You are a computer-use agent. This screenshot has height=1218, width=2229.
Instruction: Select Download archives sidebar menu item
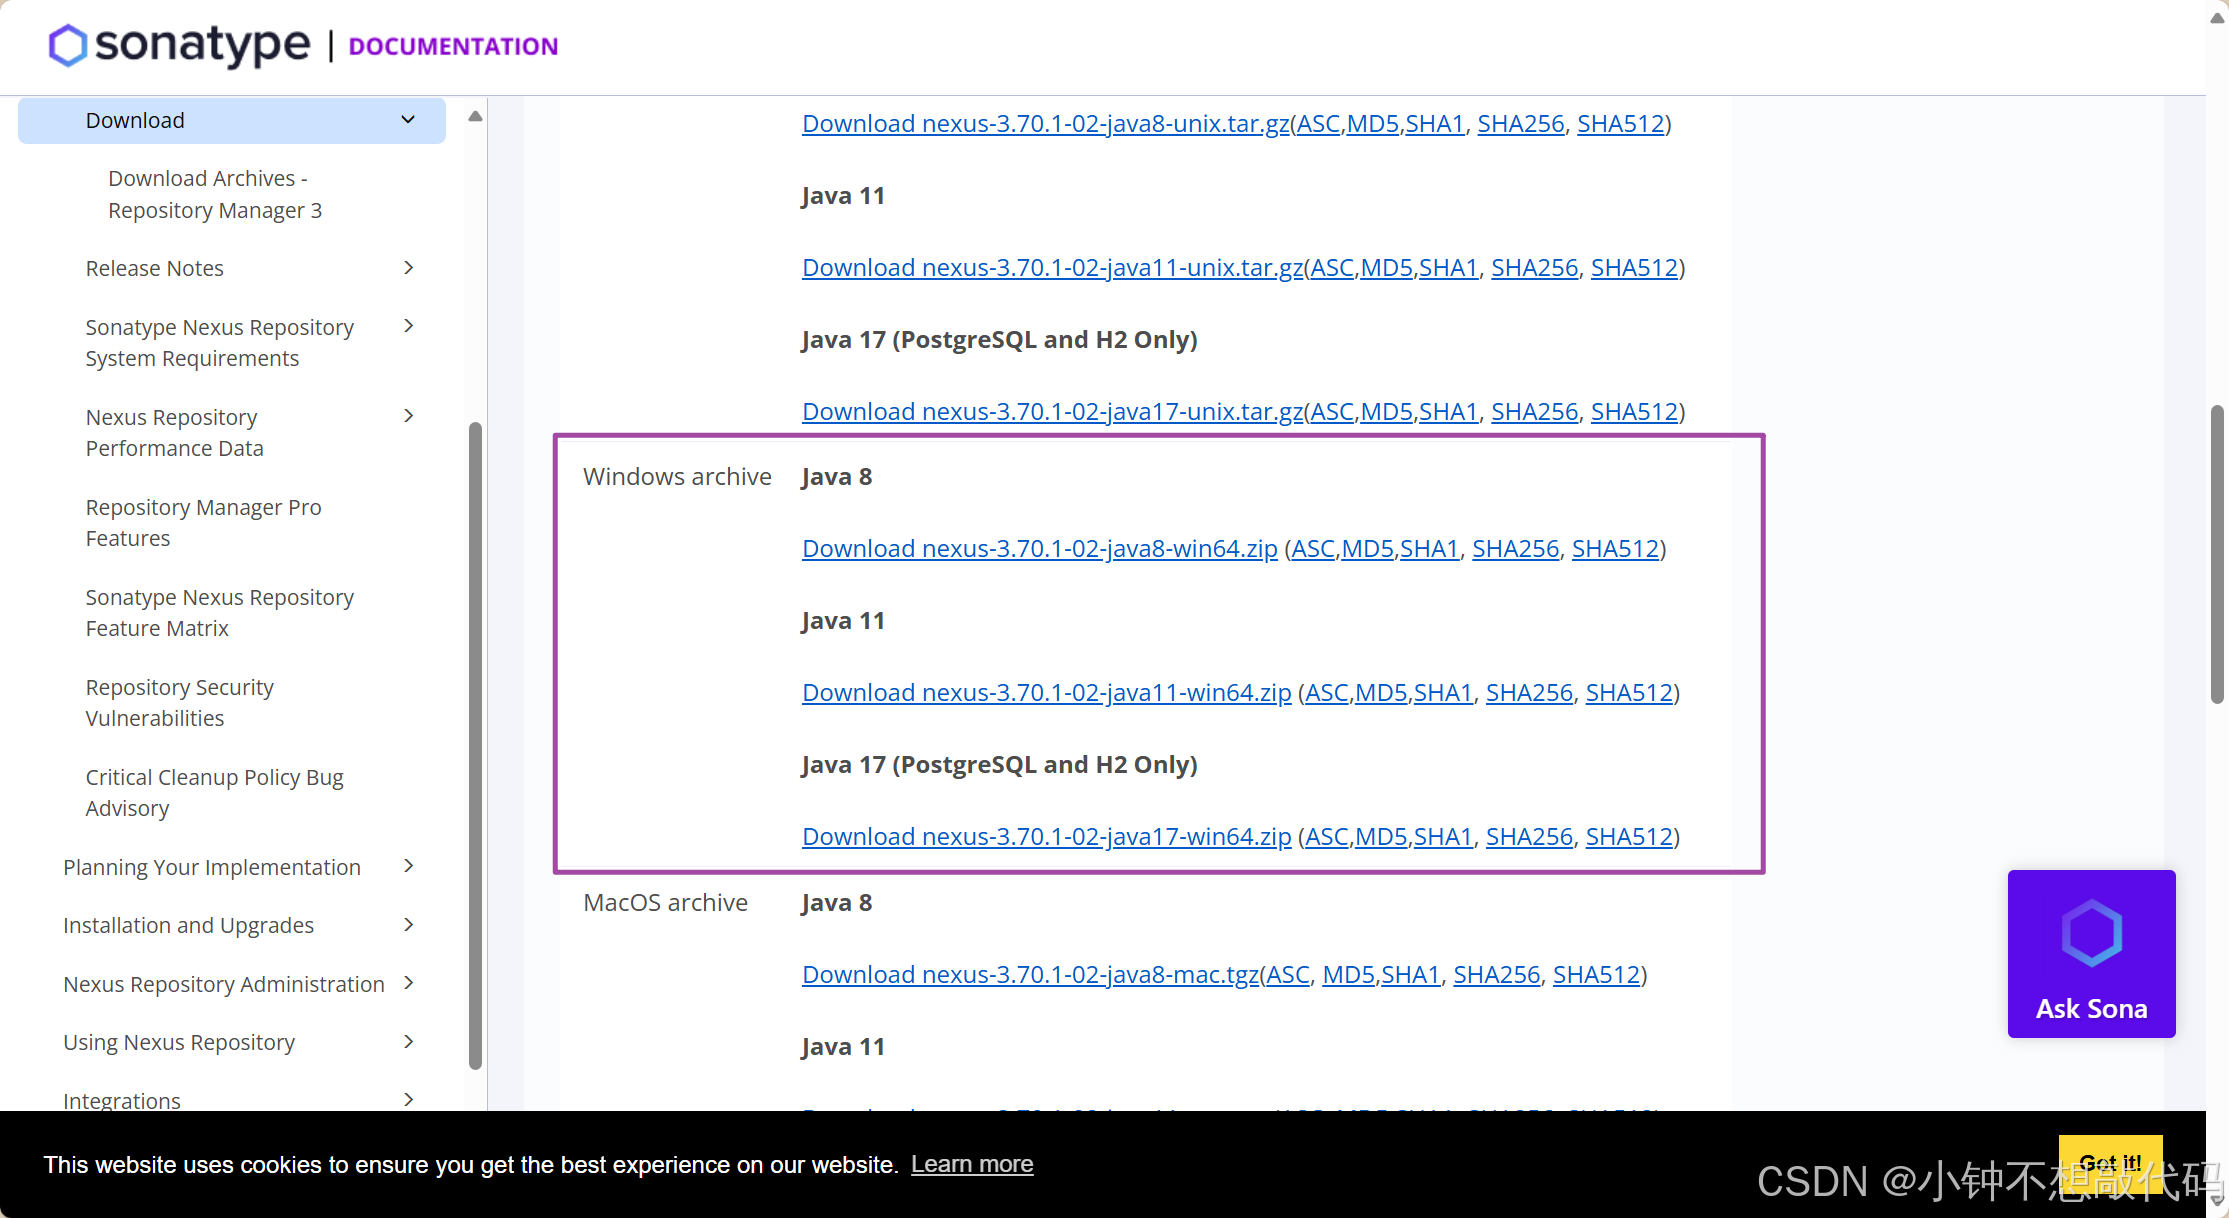[218, 192]
